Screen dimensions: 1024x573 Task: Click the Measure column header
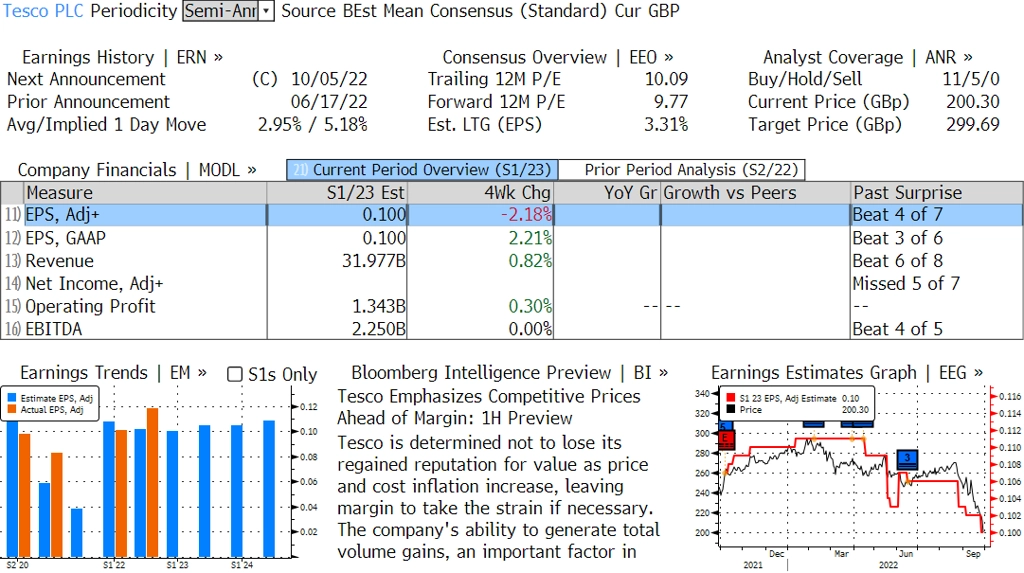click(145, 193)
